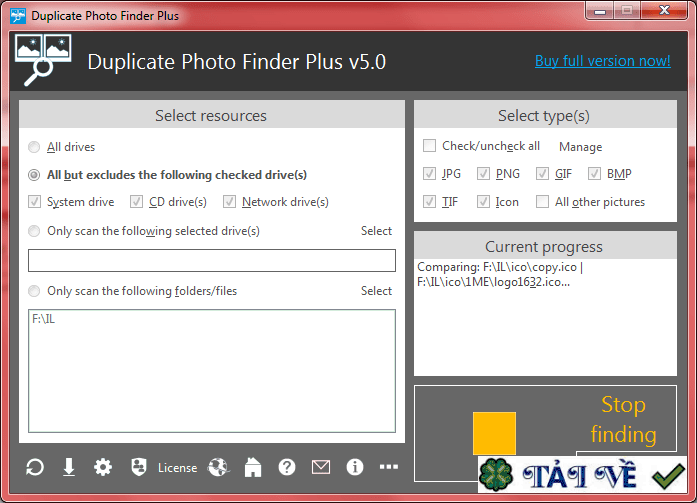The height and width of the screenshot is (503, 697).
Task: Toggle the TIF type checkbox
Action: [x=429, y=202]
